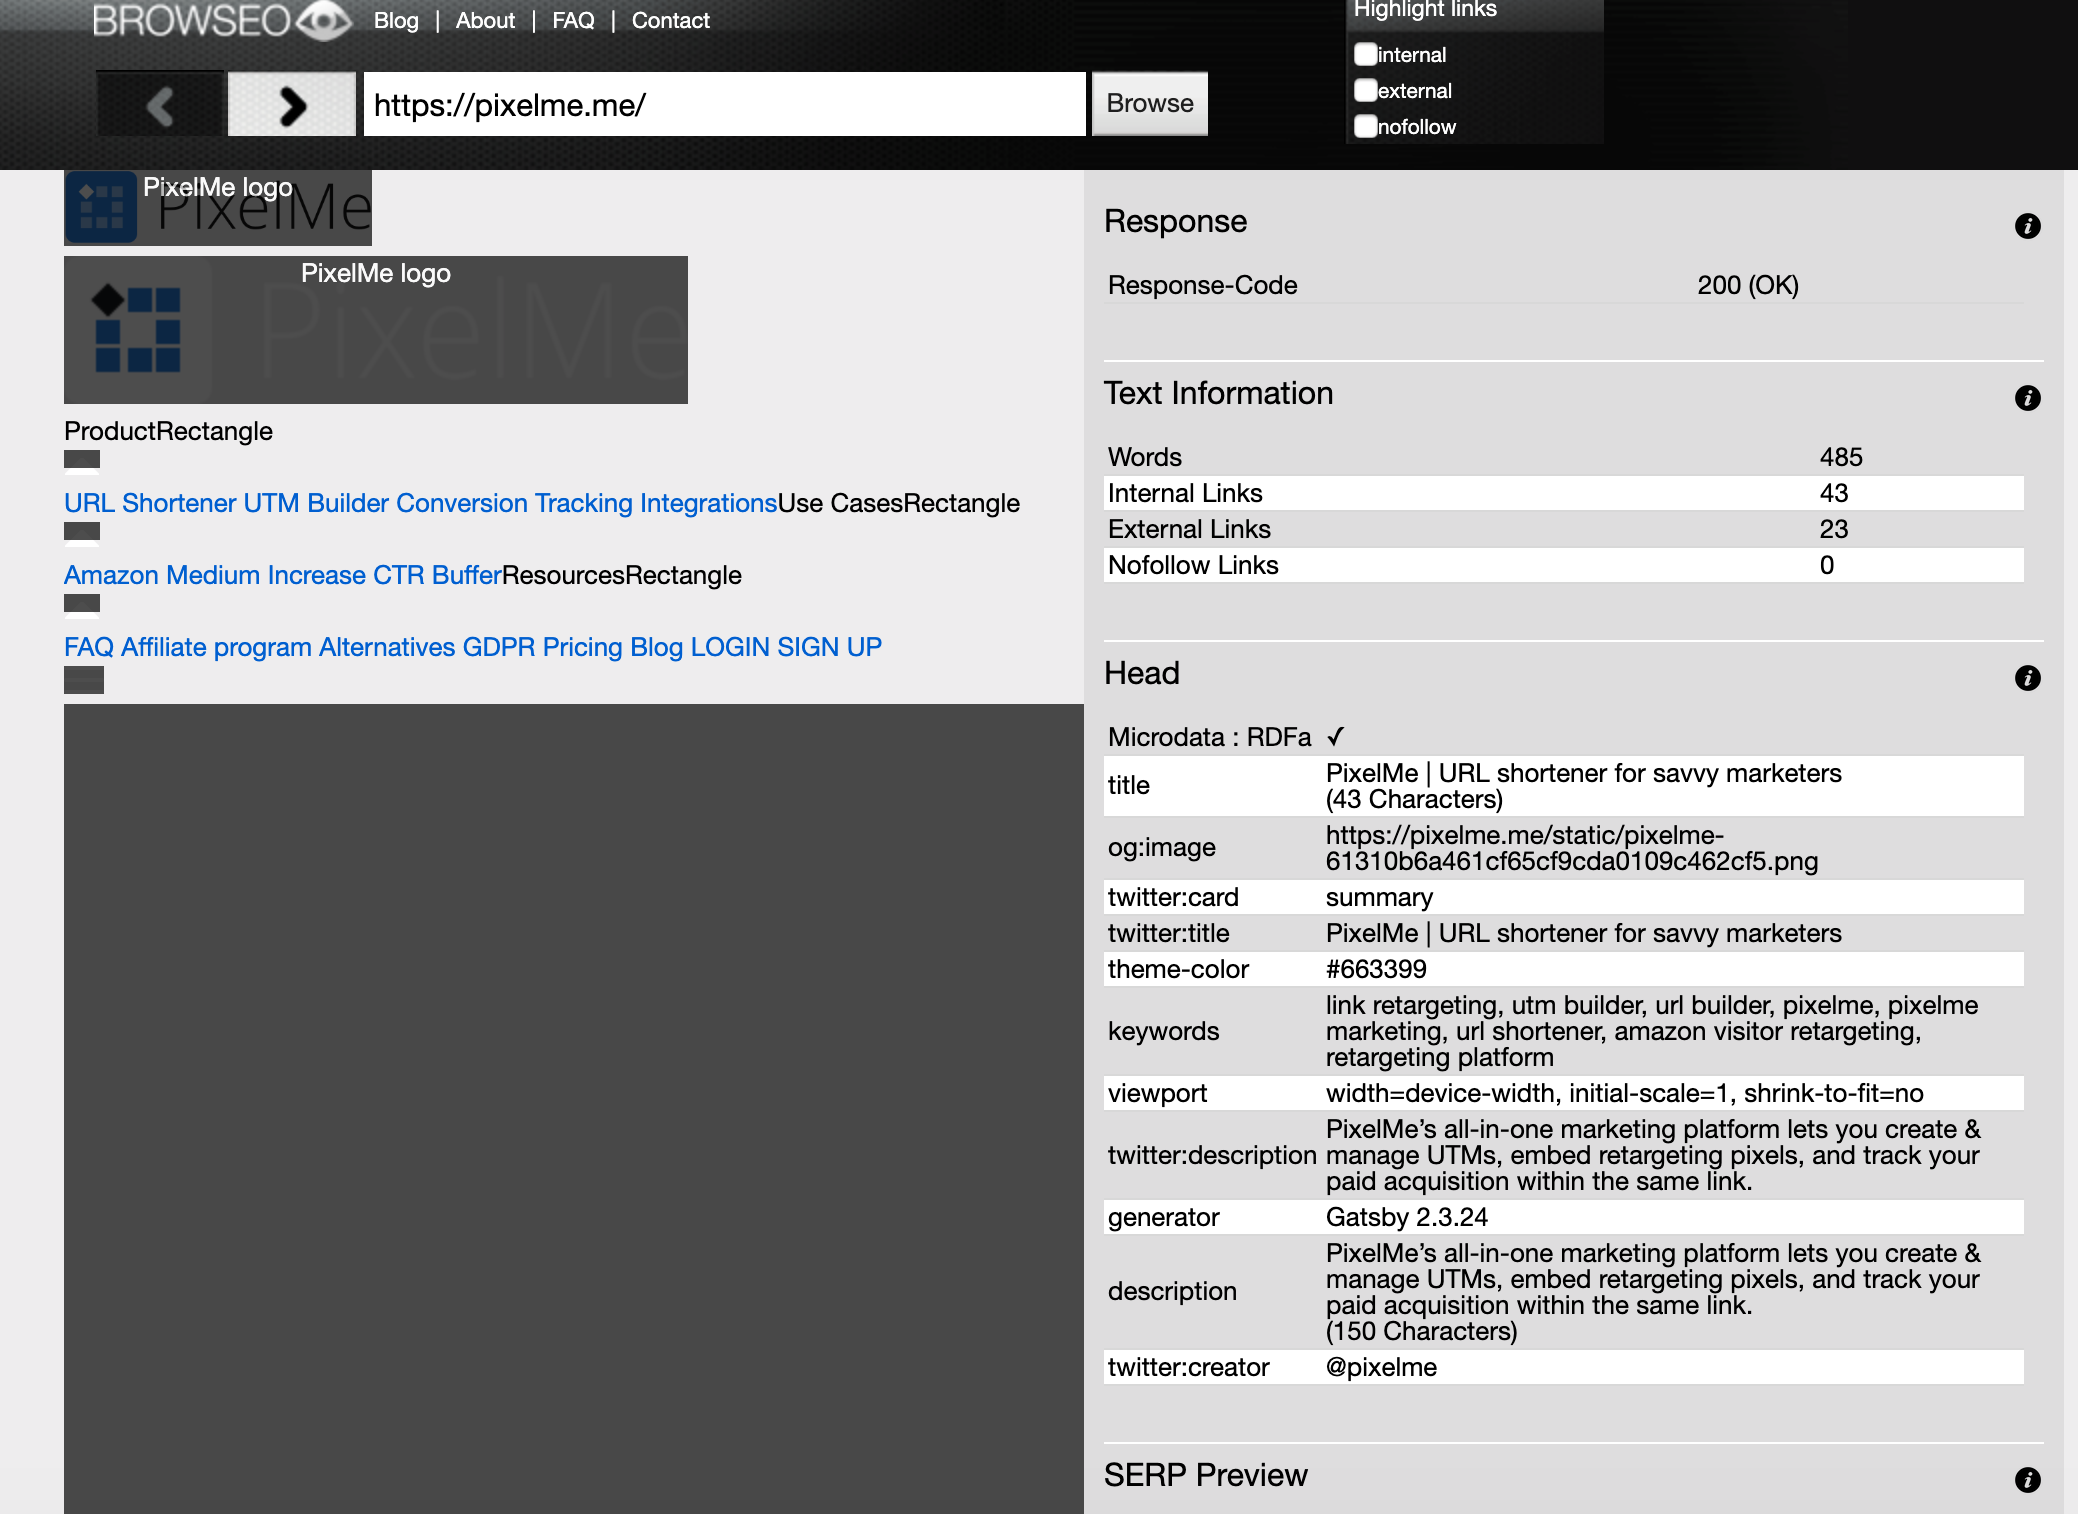Follow the Alternatives link
Image resolution: width=2078 pixels, height=1514 pixels.
pyautogui.click(x=387, y=647)
